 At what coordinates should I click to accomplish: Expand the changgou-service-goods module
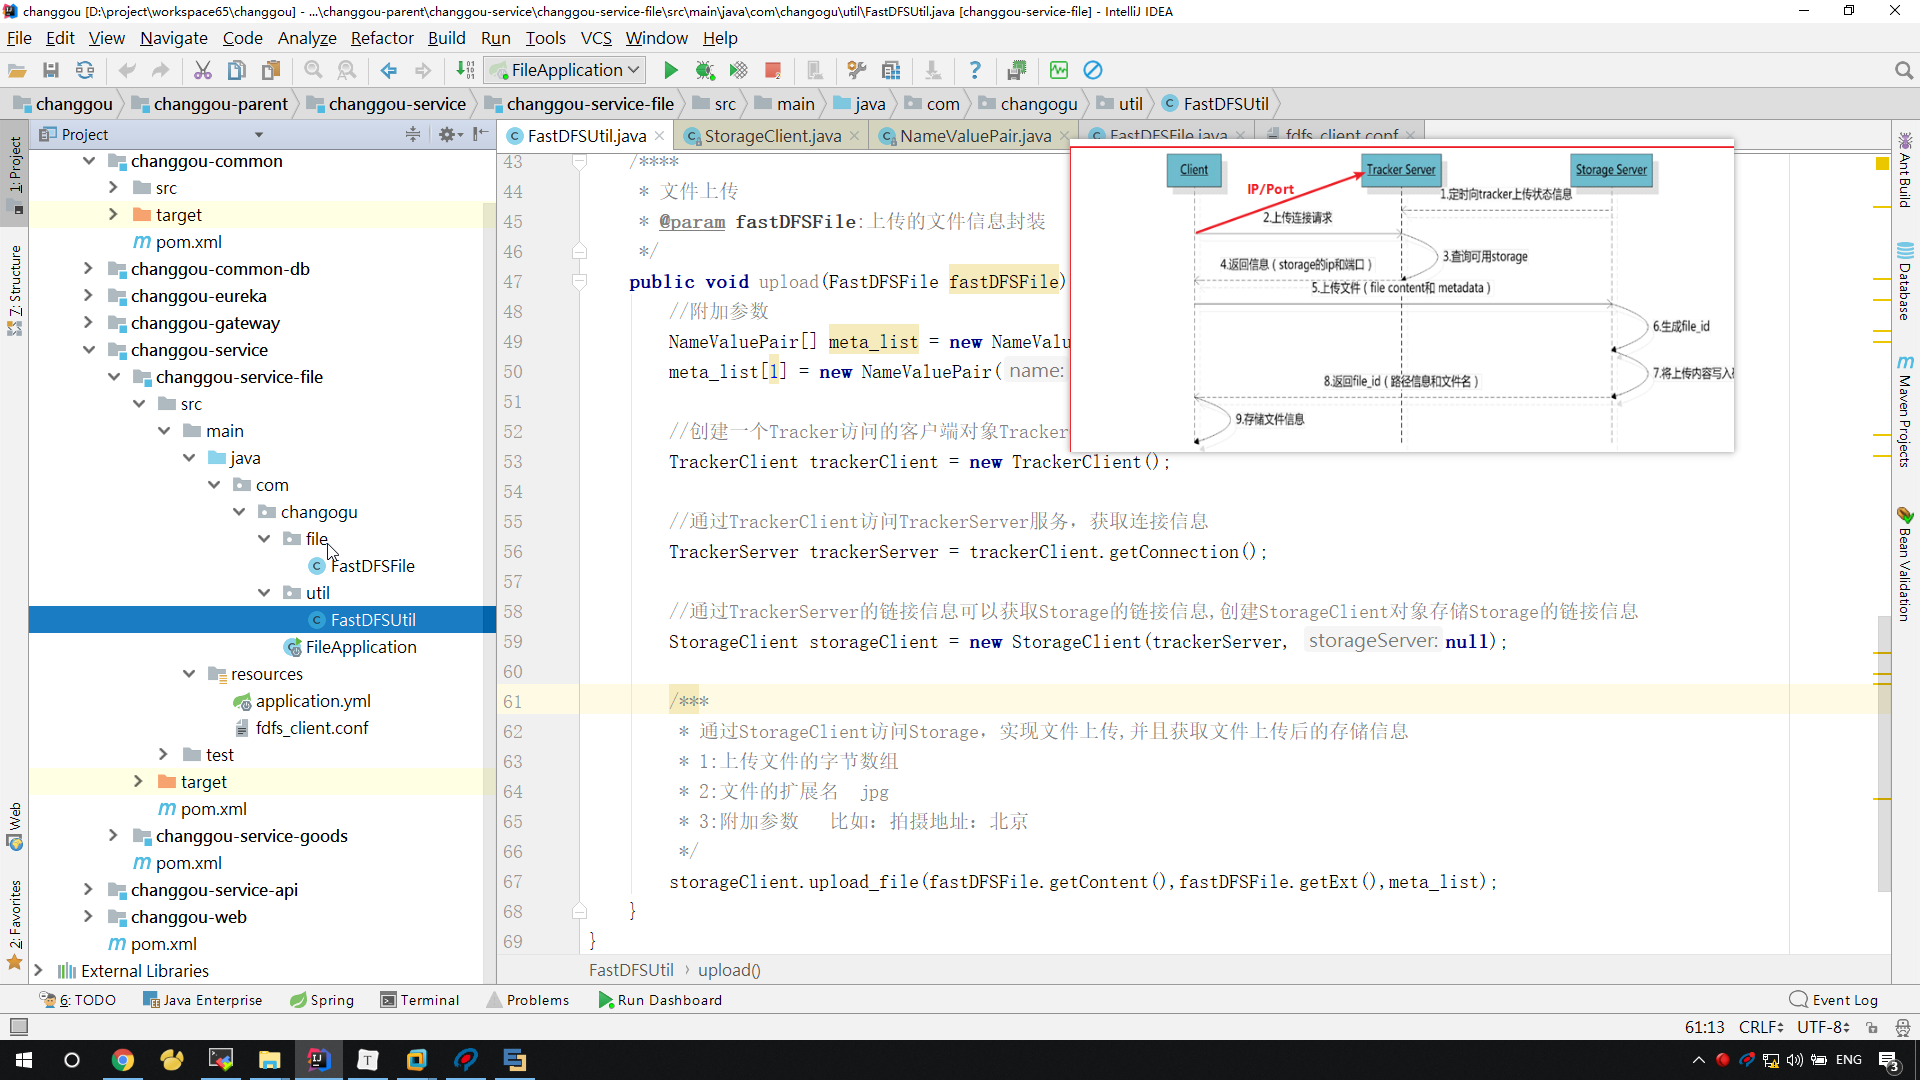[x=114, y=836]
